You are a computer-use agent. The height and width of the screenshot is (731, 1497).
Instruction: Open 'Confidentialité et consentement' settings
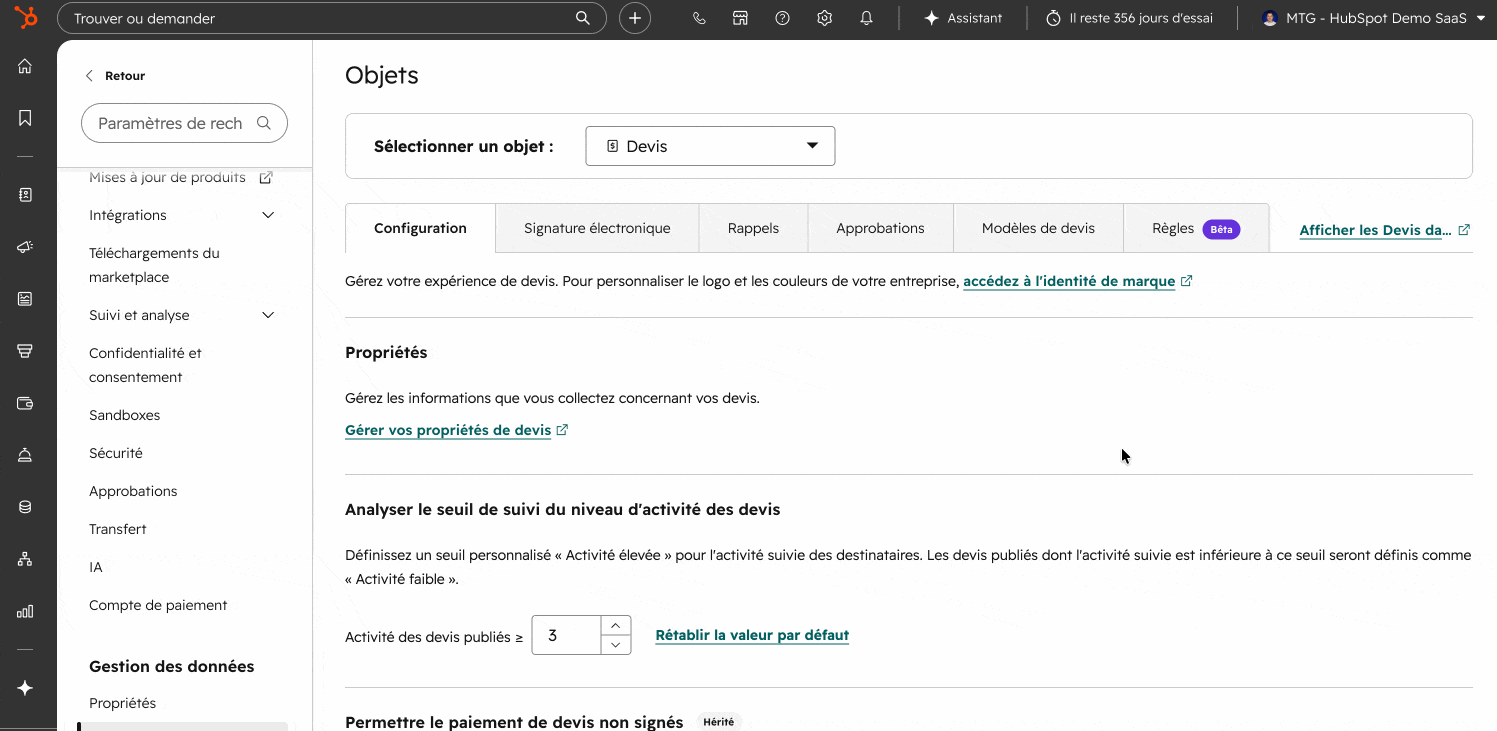click(145, 365)
